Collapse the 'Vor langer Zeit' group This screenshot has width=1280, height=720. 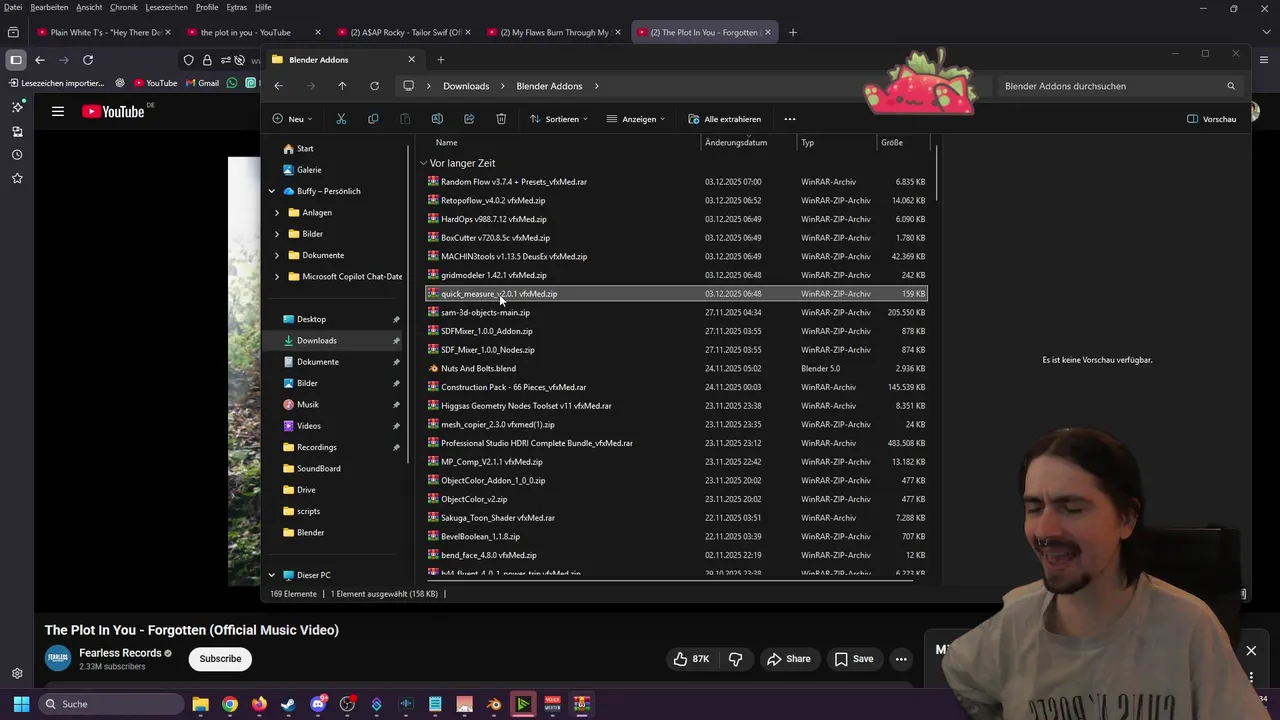pyautogui.click(x=423, y=163)
